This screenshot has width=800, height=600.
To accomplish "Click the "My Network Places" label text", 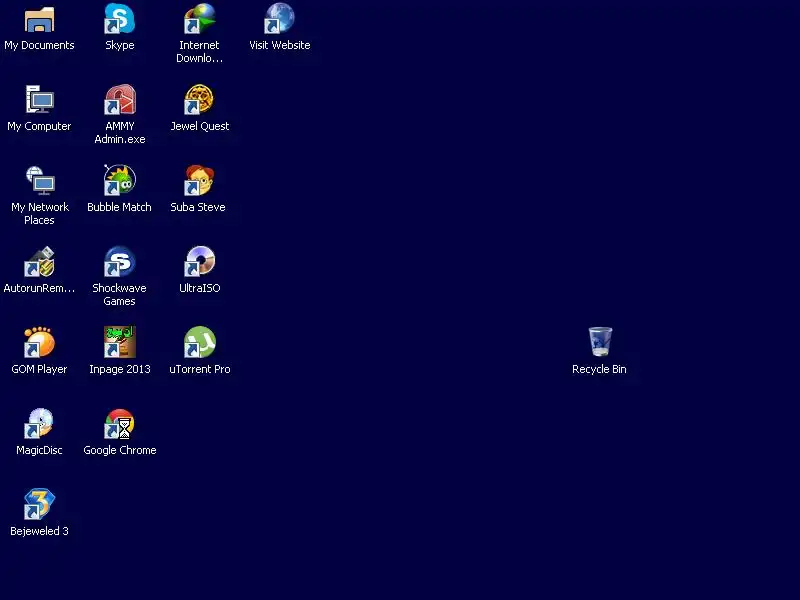I will click(x=40, y=214).
